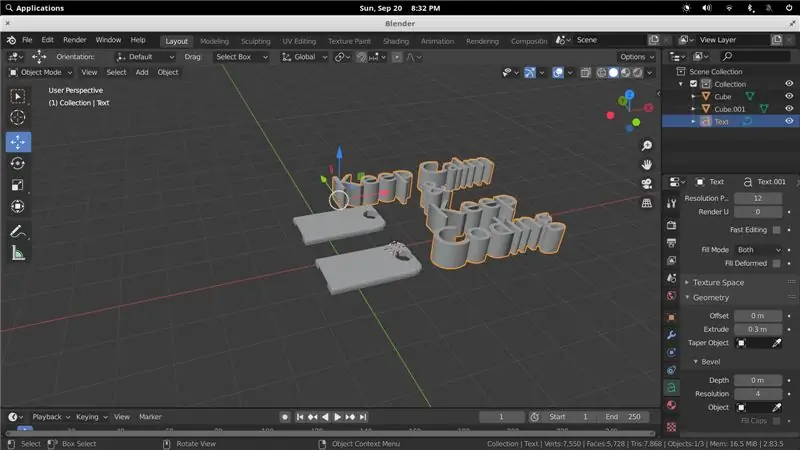Open Orientation Default dropdown
The width and height of the screenshot is (800, 450).
pos(145,57)
